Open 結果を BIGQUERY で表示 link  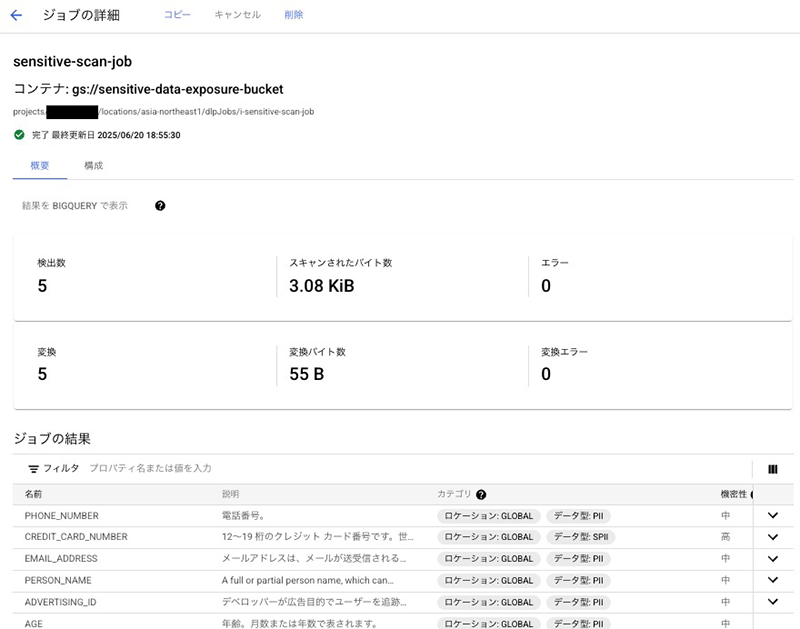[x=75, y=206]
